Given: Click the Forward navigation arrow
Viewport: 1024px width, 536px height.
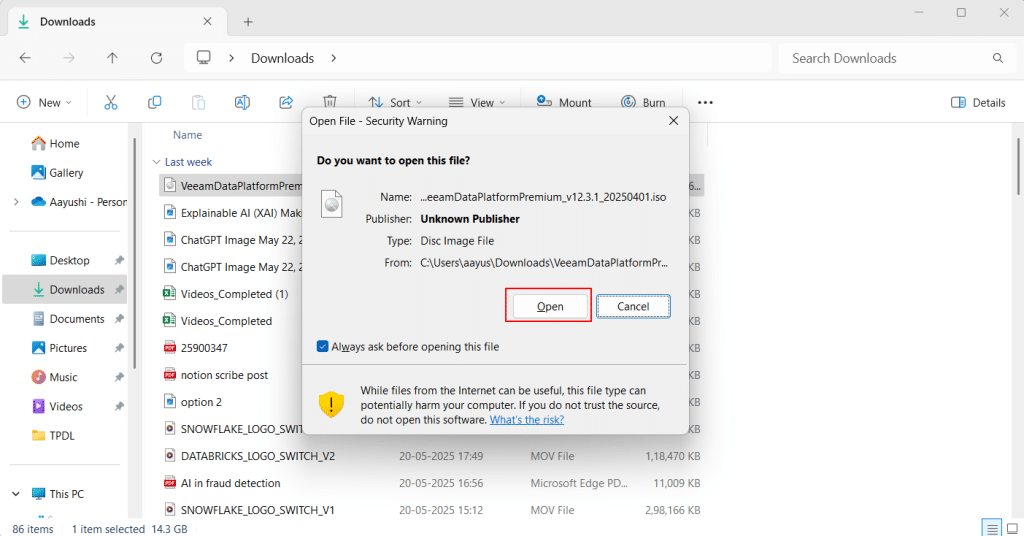Looking at the screenshot, I should click(x=69, y=58).
